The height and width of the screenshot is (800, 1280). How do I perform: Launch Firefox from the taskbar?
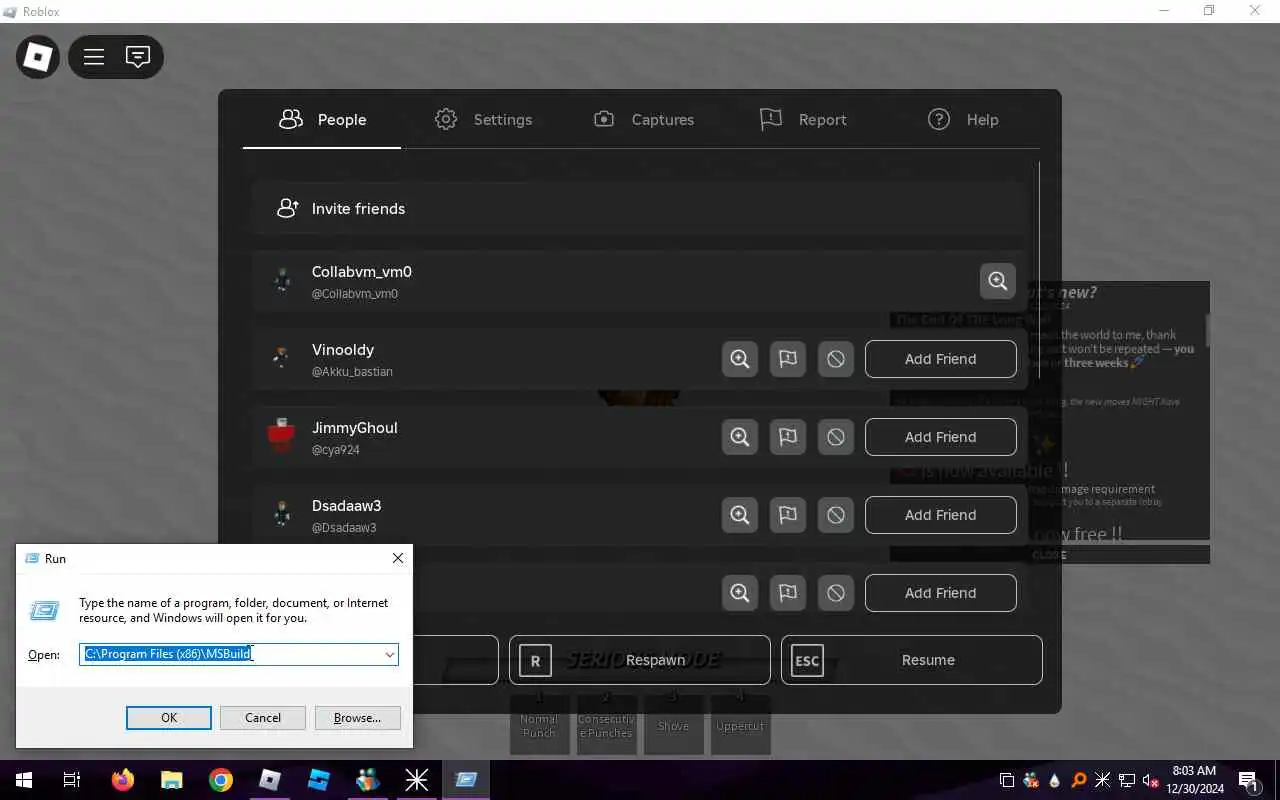click(x=123, y=780)
